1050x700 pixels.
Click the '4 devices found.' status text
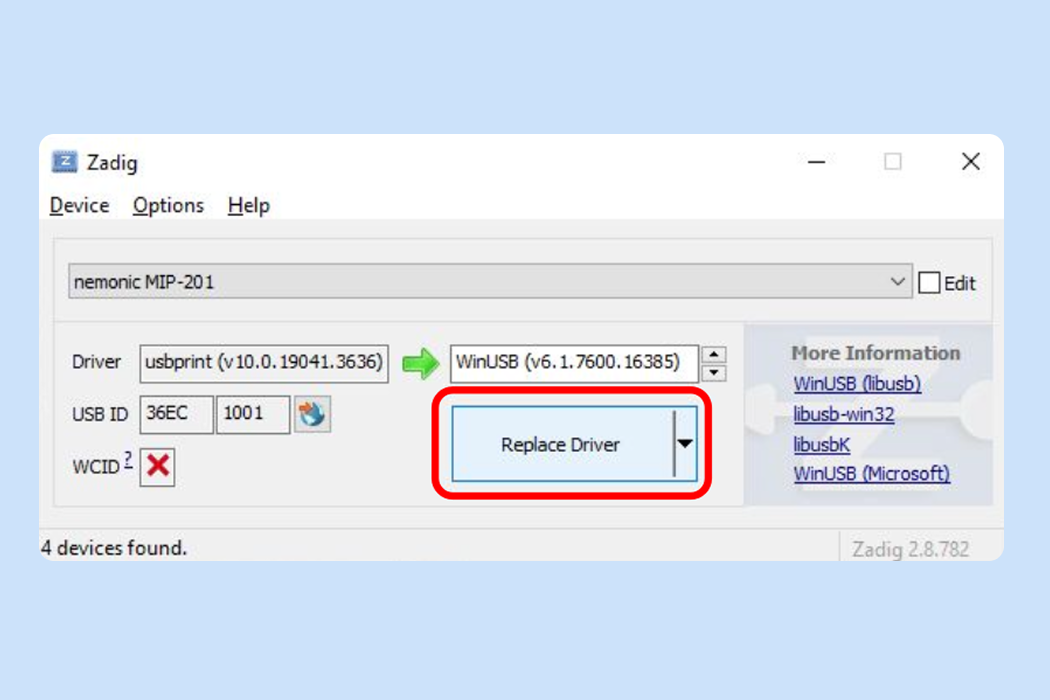114,548
